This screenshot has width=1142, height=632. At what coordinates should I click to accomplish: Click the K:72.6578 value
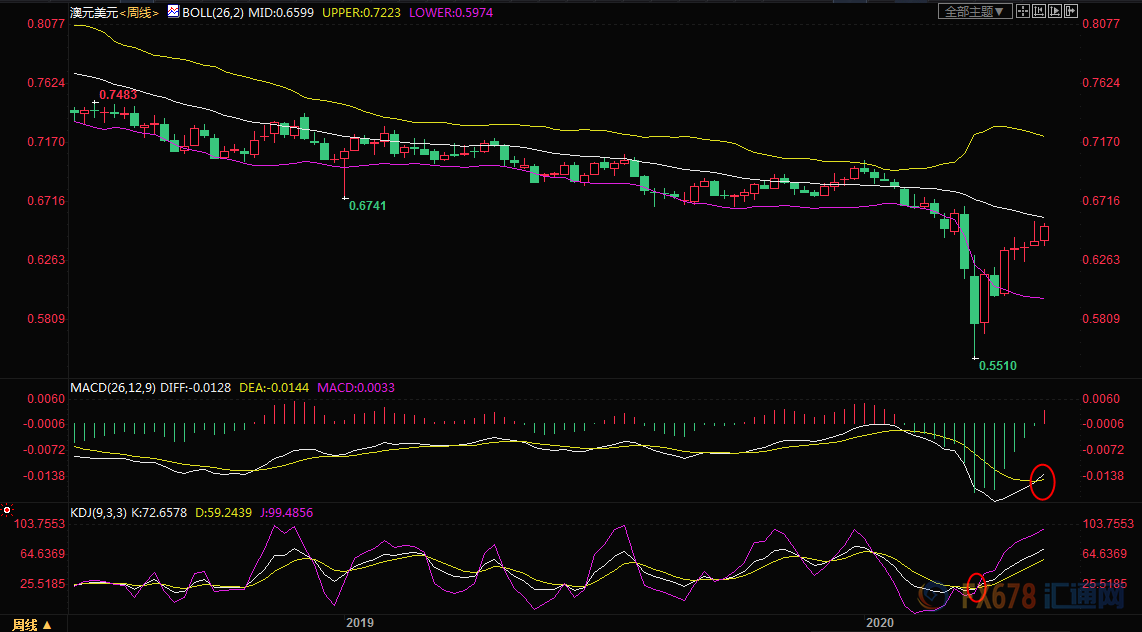pyautogui.click(x=159, y=513)
